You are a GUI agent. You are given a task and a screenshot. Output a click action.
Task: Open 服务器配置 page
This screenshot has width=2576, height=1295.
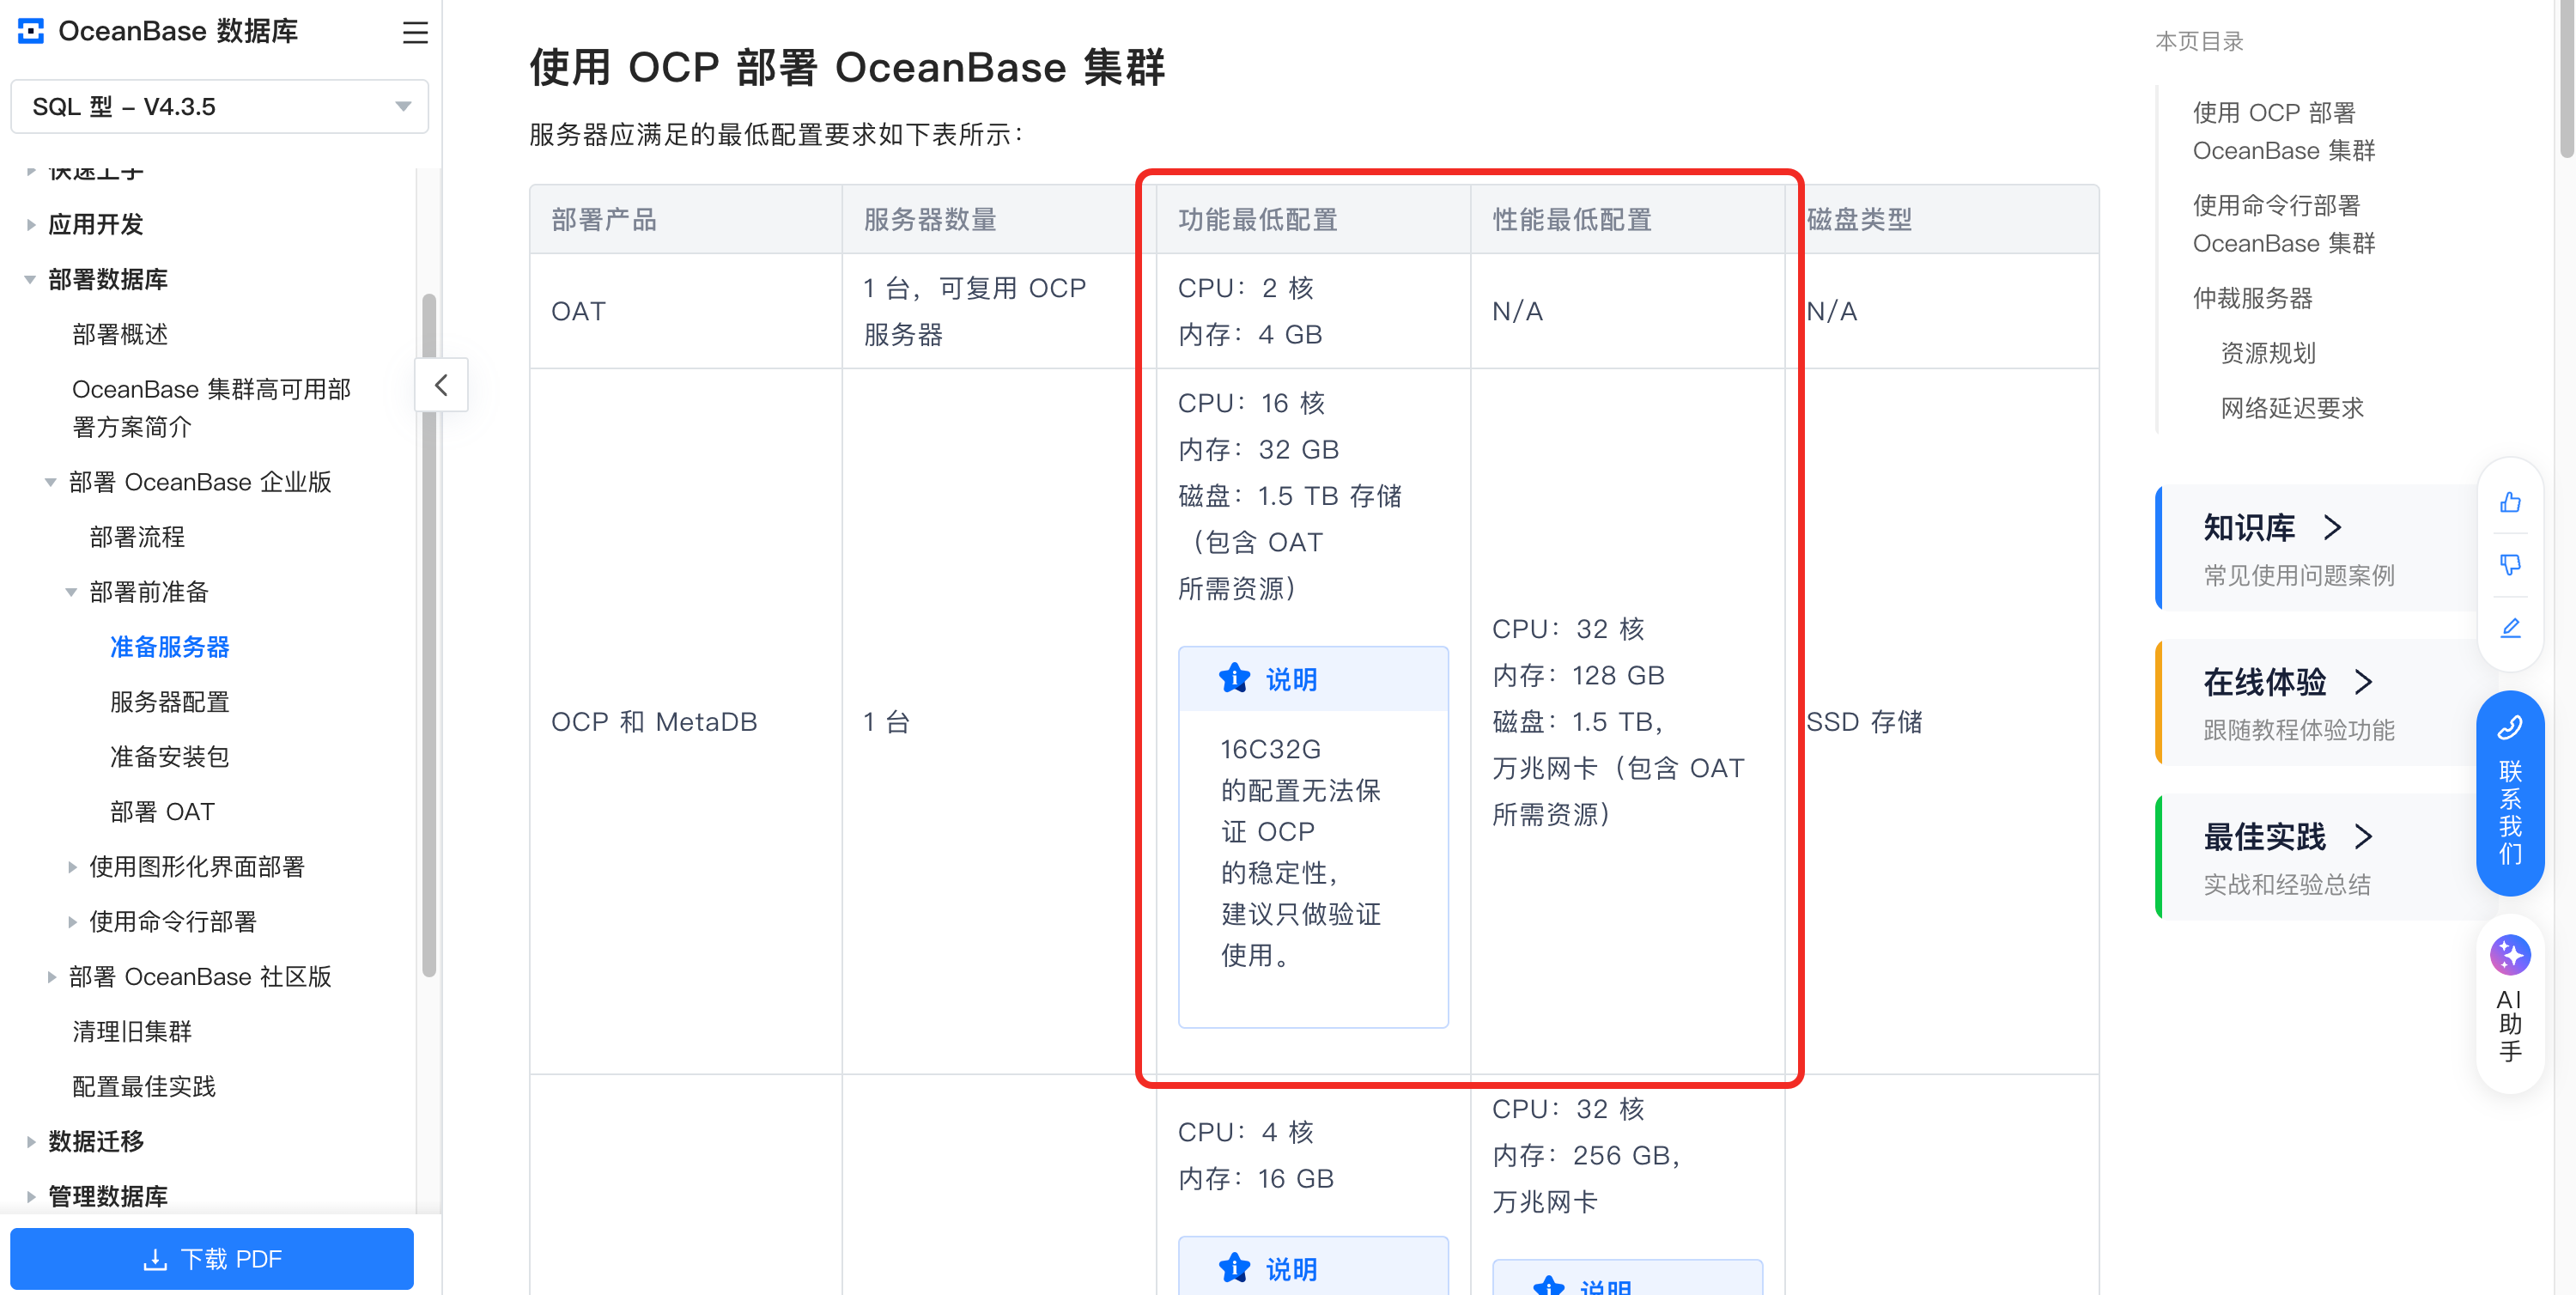(x=170, y=702)
